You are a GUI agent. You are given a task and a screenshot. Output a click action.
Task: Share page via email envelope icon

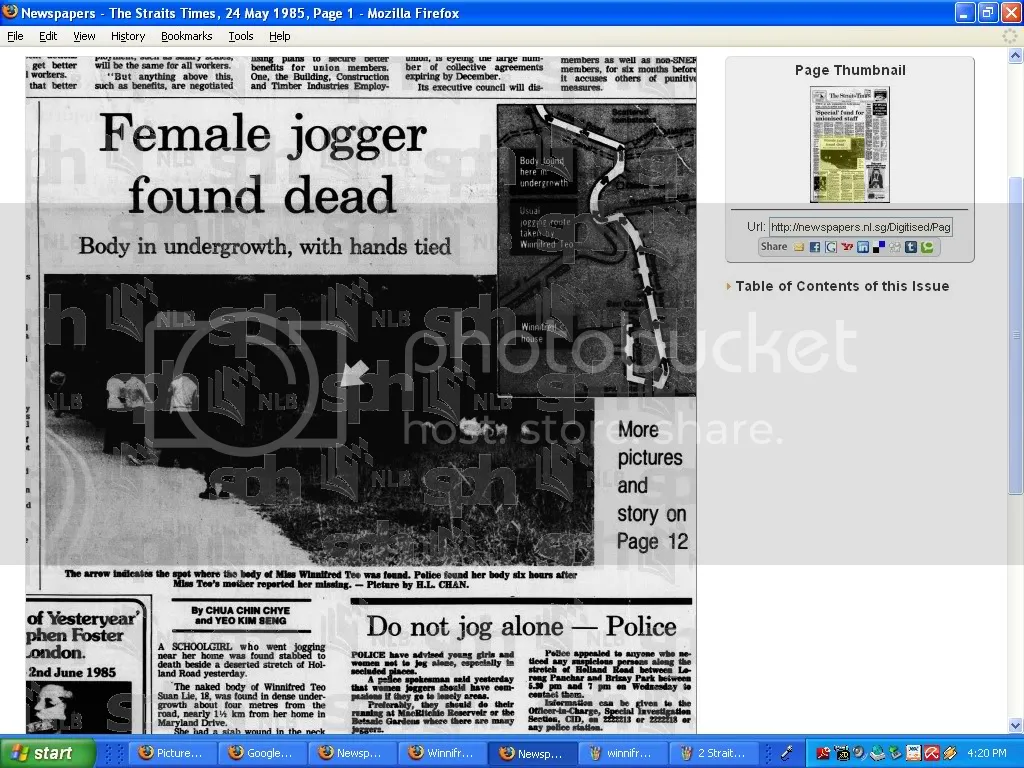(x=798, y=247)
